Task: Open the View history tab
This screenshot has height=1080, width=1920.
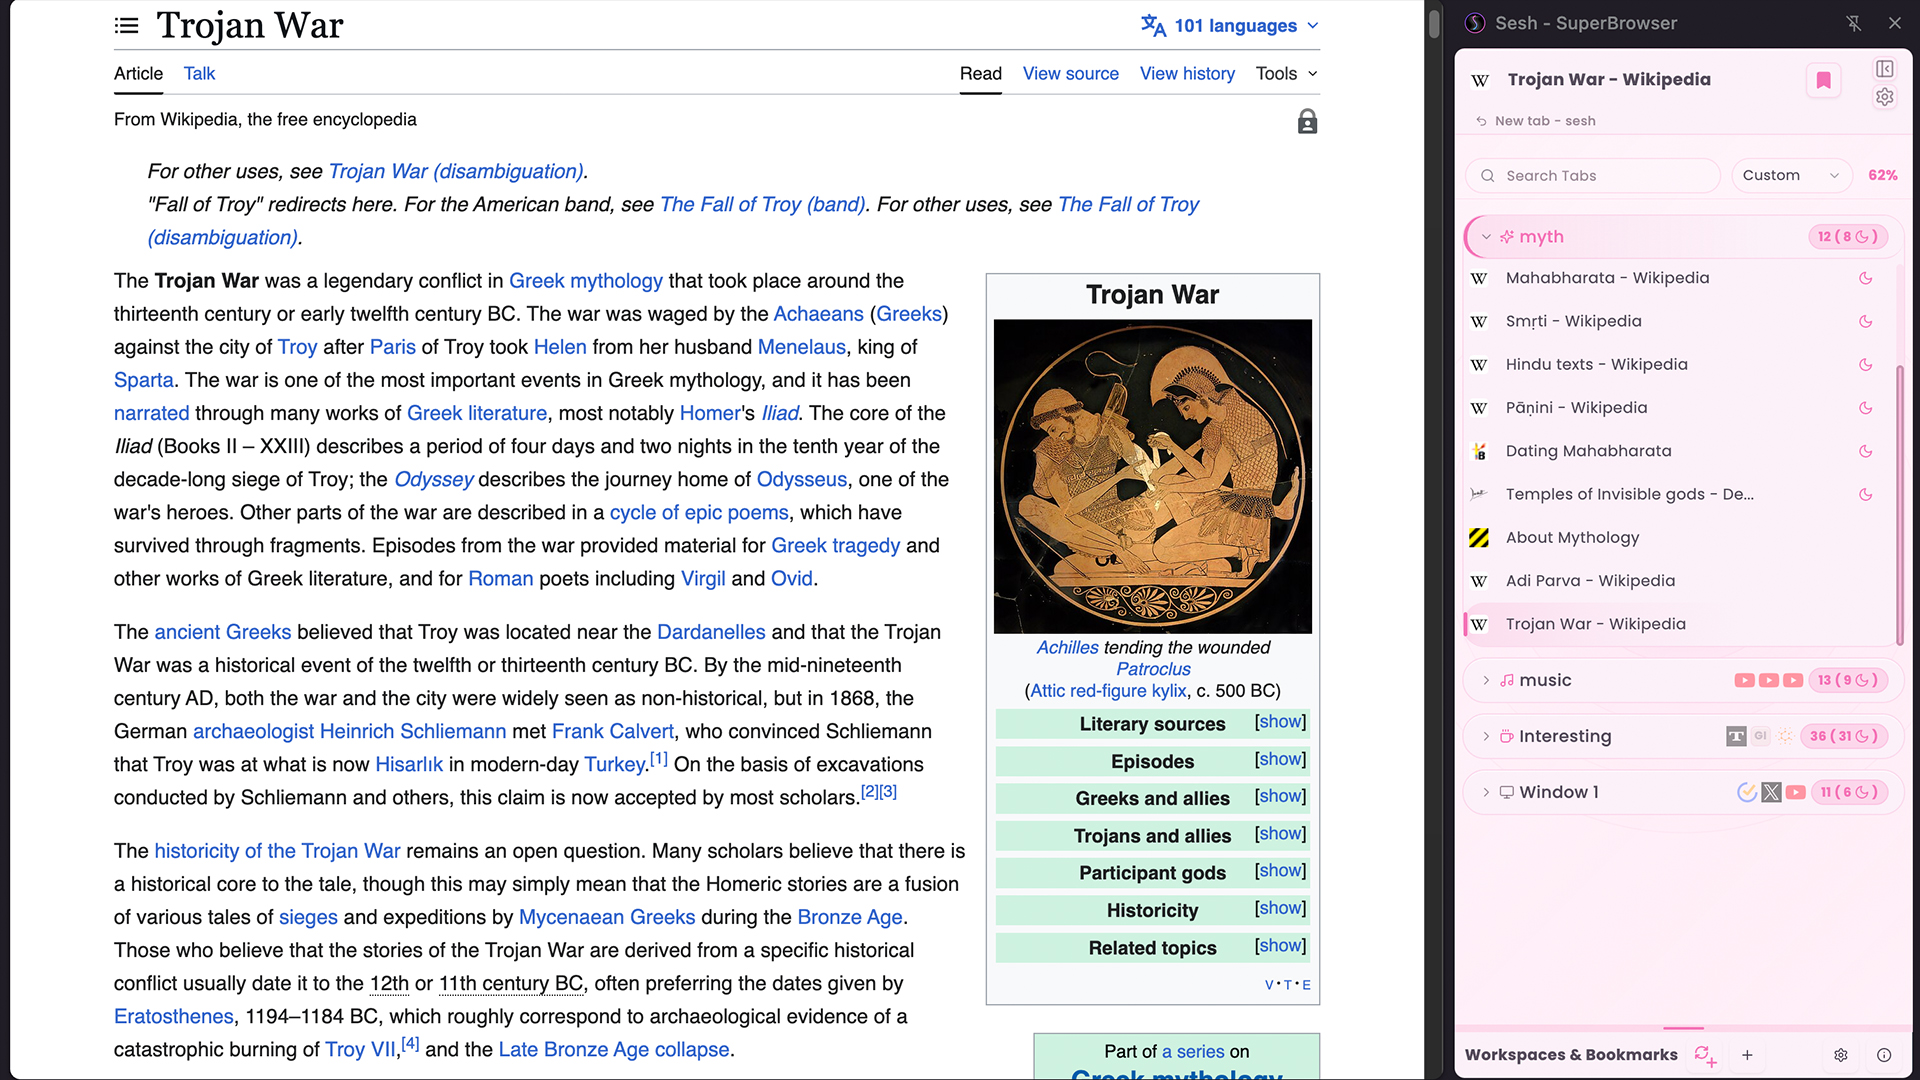Action: click(1187, 73)
